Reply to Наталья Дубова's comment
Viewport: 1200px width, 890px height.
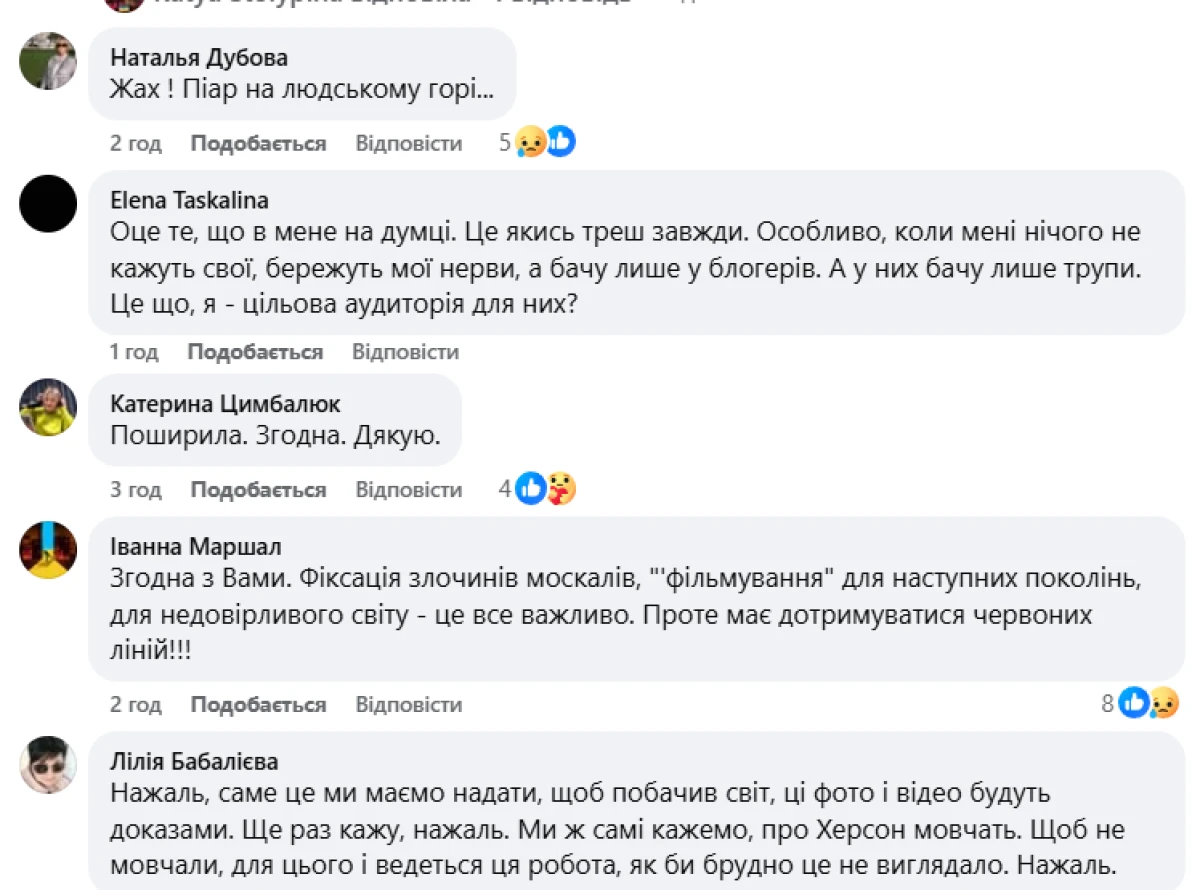pos(409,143)
